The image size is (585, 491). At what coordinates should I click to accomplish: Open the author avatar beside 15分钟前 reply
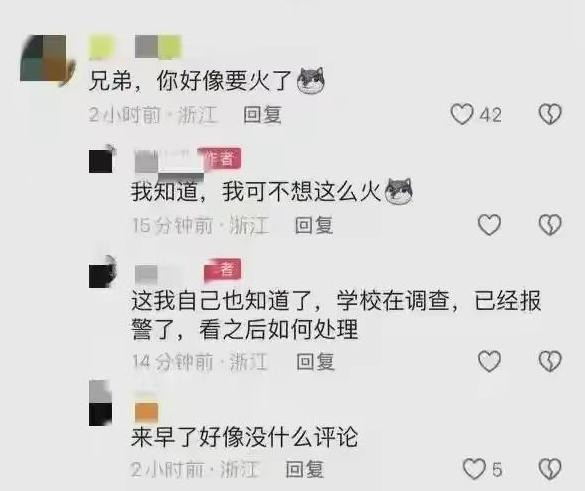point(102,160)
